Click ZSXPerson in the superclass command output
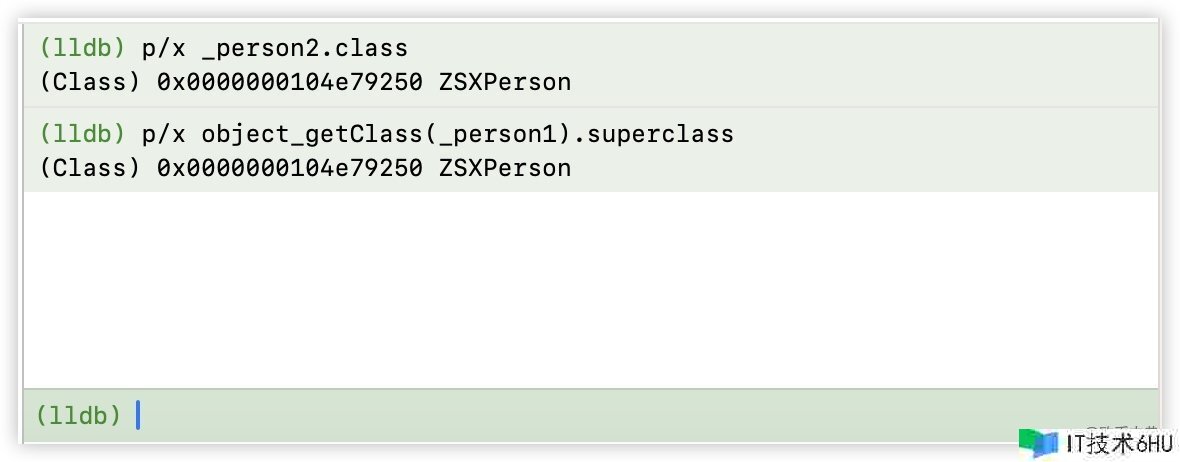 point(504,168)
